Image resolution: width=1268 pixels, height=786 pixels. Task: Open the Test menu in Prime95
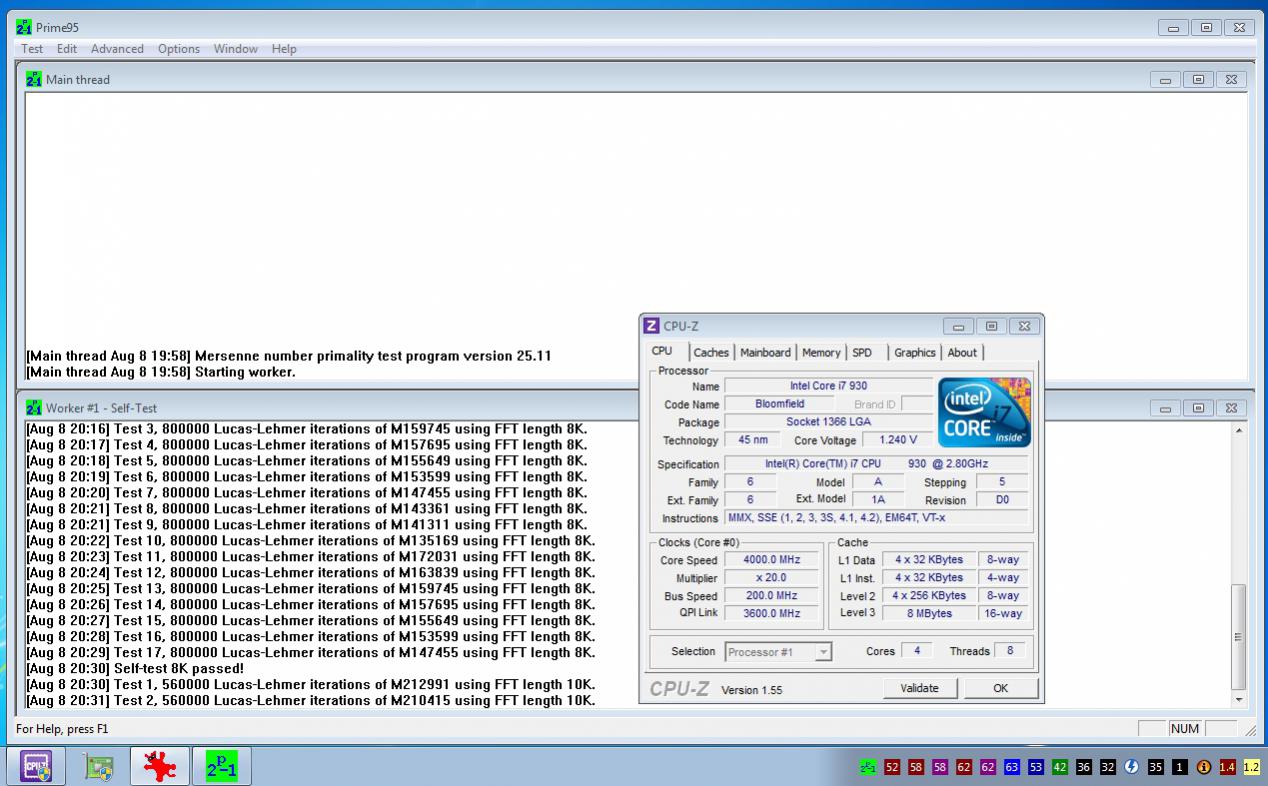click(32, 48)
